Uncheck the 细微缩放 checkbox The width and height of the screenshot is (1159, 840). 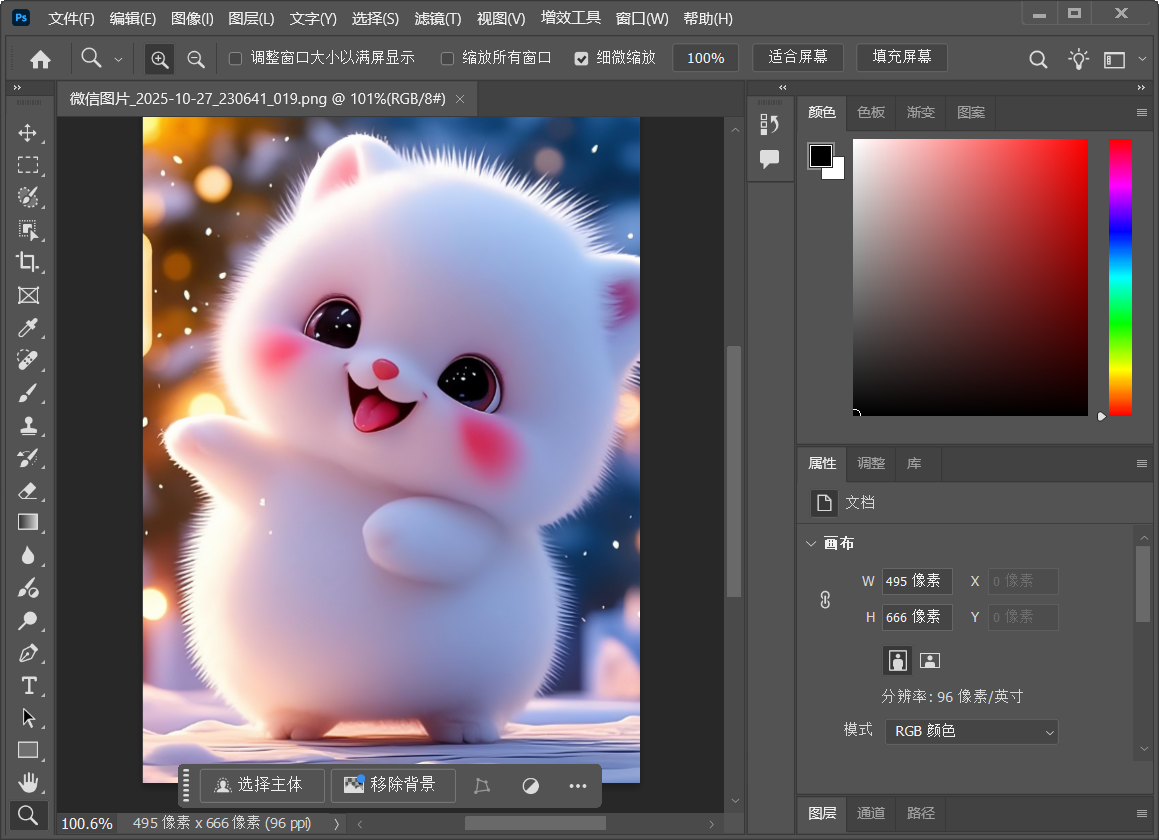581,58
